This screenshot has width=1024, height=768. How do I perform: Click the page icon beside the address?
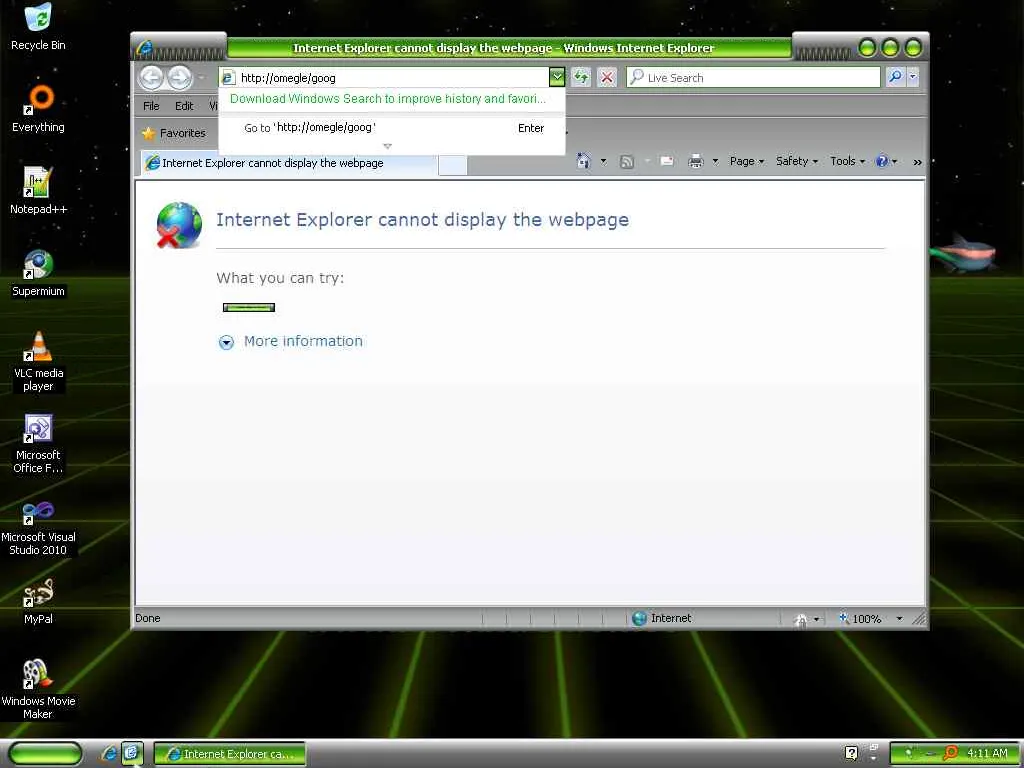tap(228, 78)
